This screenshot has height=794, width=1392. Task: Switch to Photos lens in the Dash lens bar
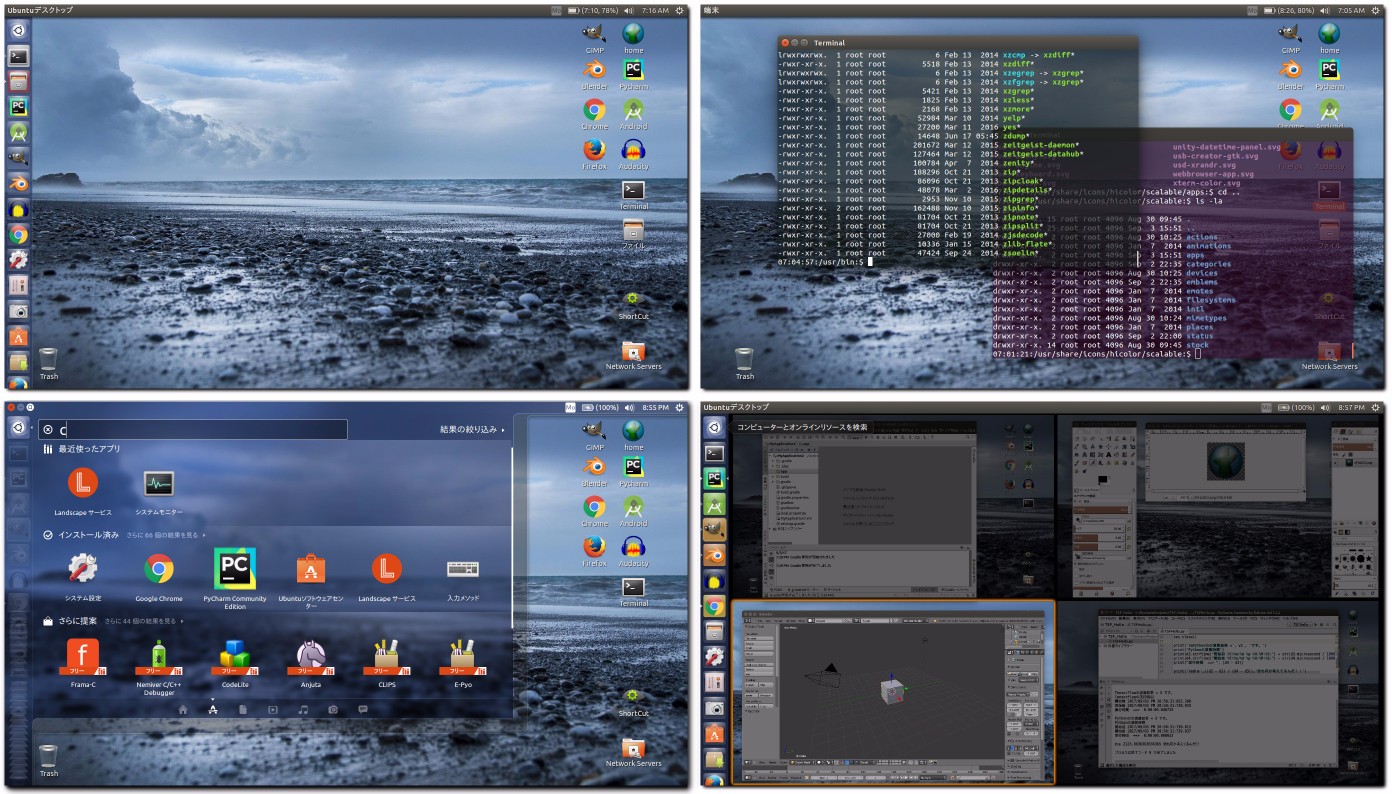coord(333,709)
